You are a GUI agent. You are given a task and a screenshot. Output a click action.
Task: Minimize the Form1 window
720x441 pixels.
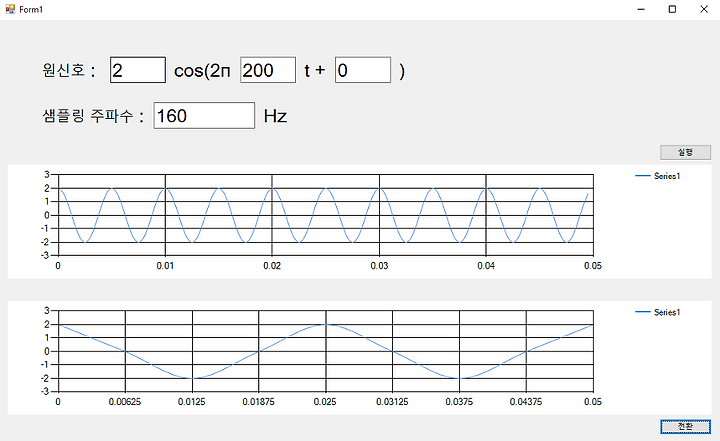(x=641, y=9)
